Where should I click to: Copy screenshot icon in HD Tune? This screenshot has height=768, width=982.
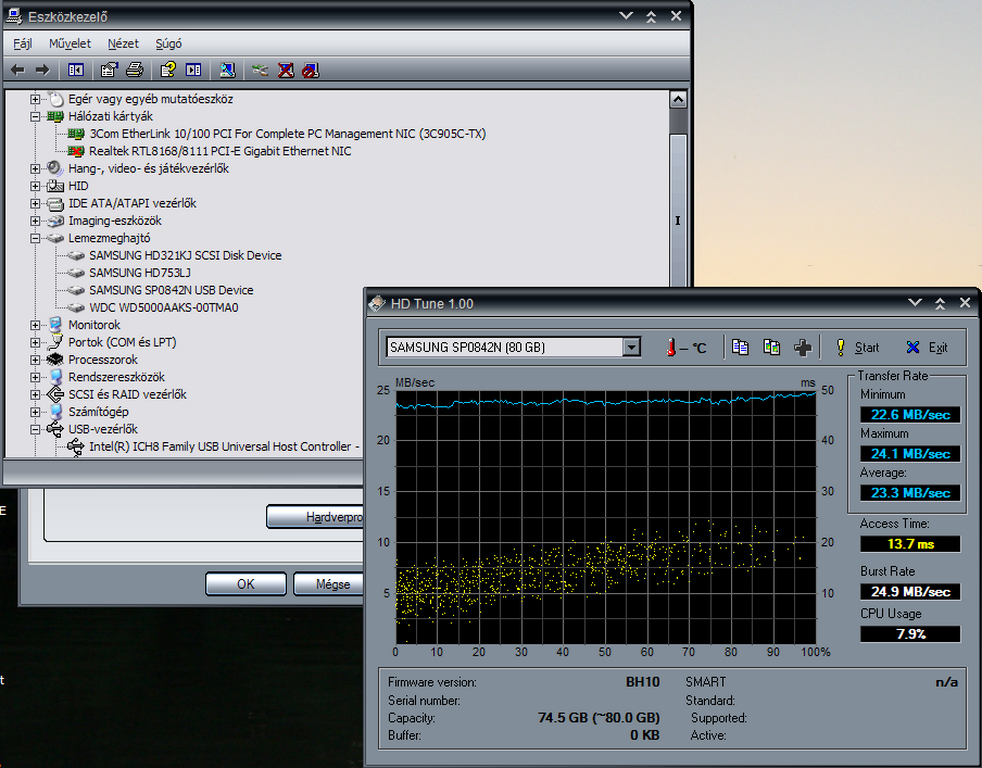click(x=772, y=347)
